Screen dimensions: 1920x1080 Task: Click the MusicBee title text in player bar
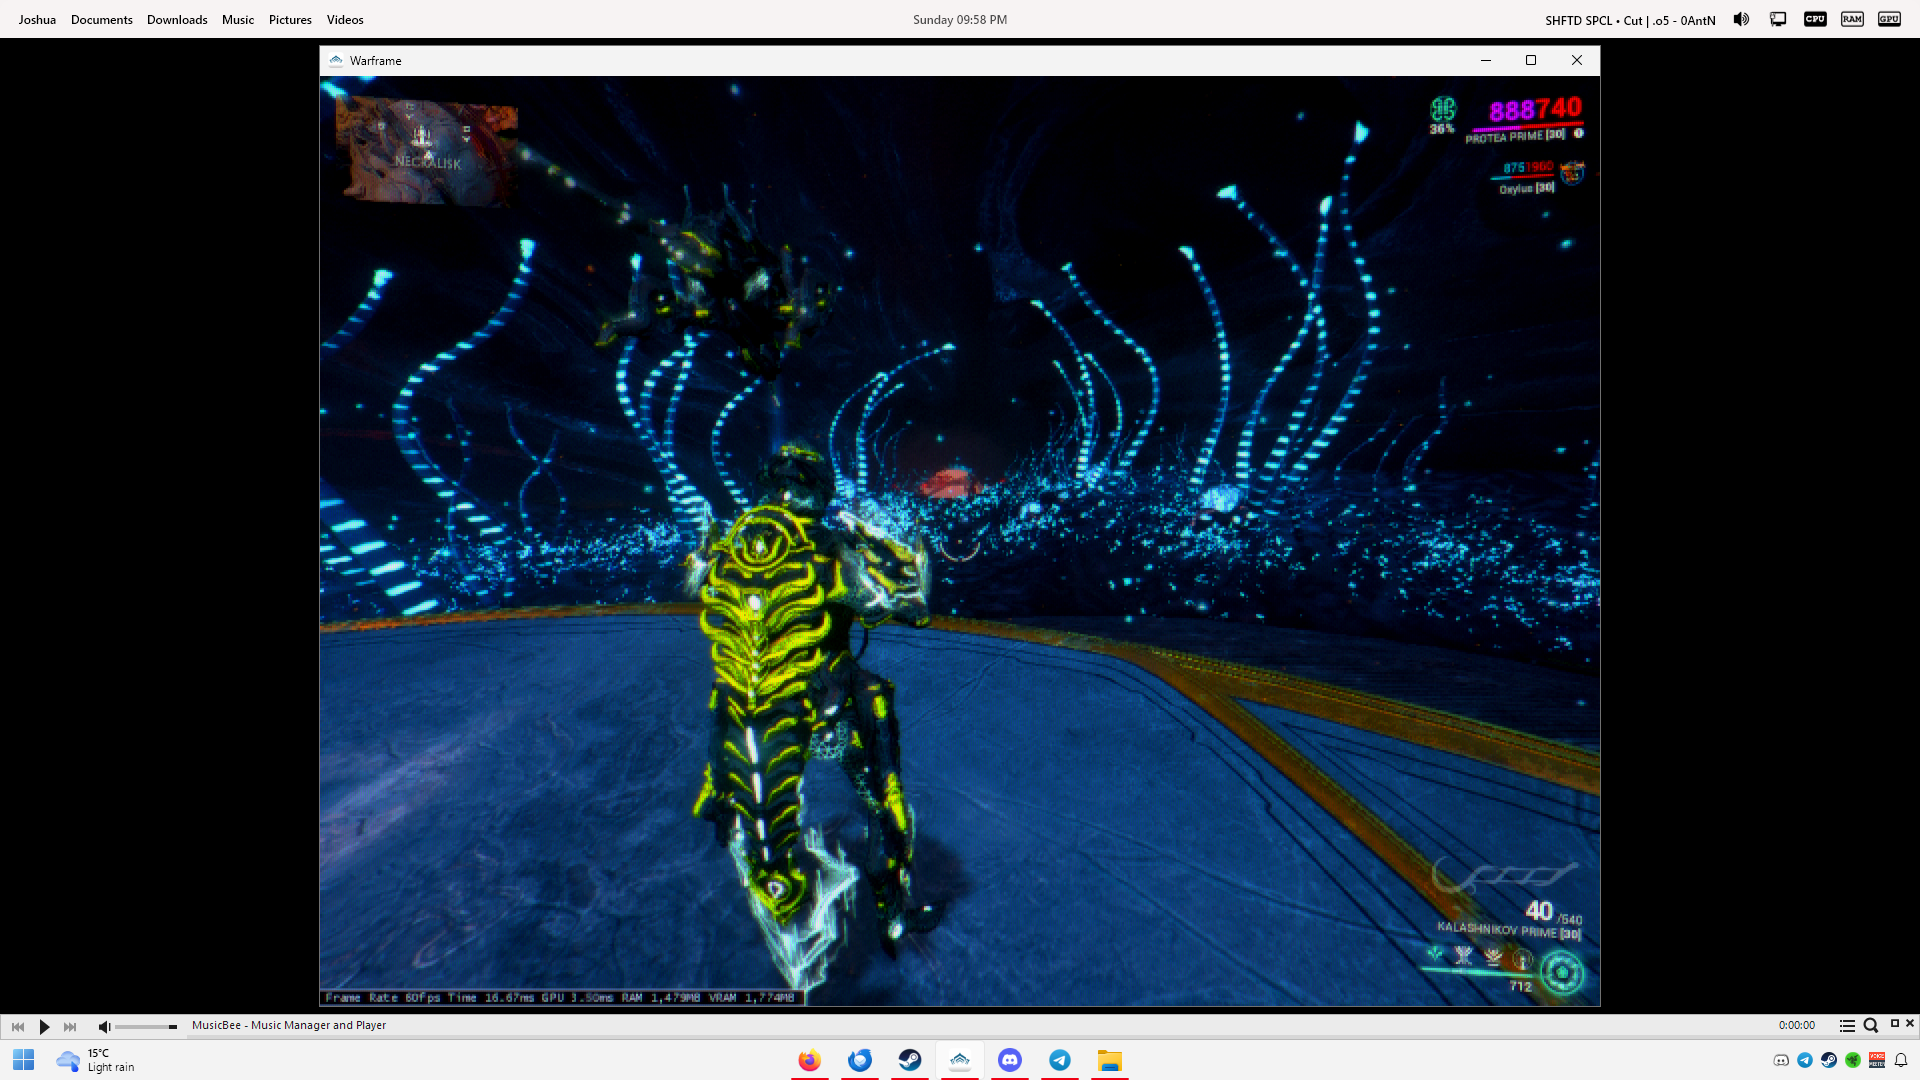point(289,1025)
